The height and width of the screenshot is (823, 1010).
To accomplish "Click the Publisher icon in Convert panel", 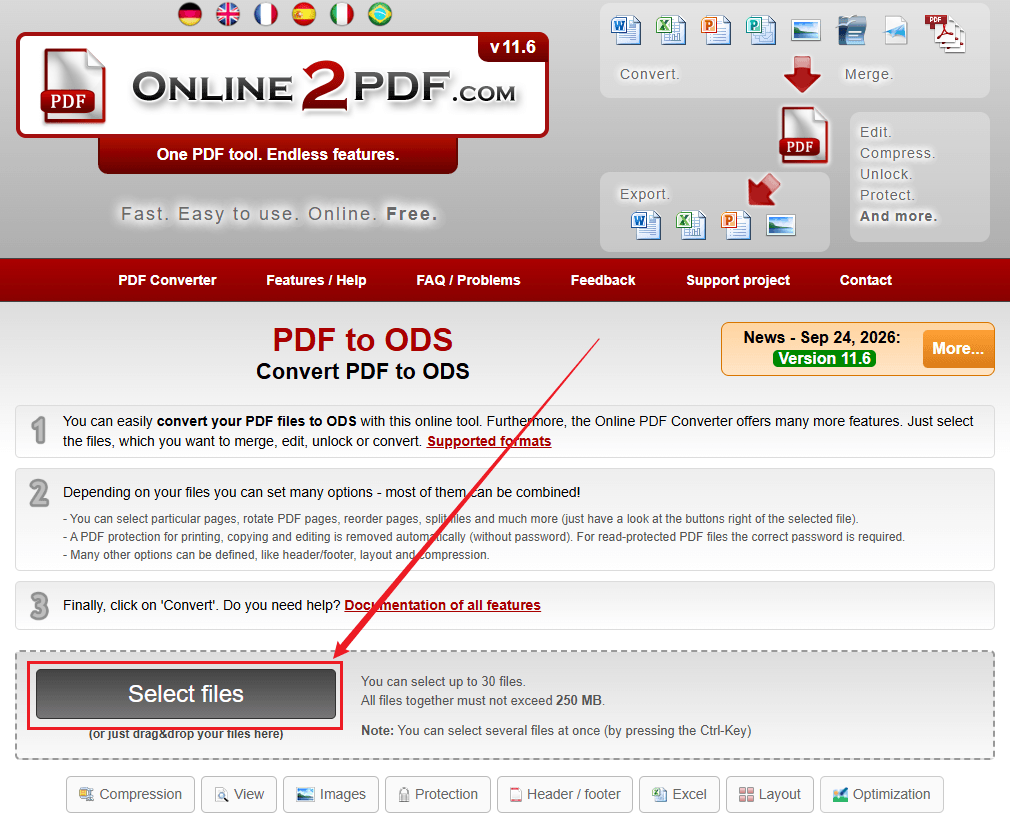I will [x=761, y=30].
